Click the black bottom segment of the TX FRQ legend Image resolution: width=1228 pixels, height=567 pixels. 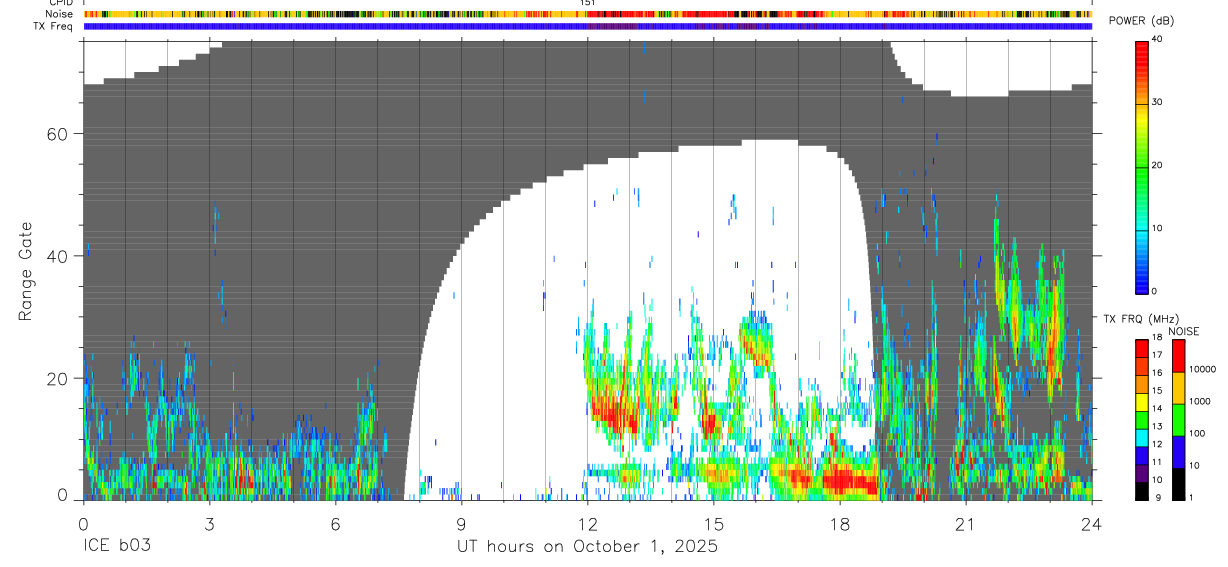tap(1142, 490)
